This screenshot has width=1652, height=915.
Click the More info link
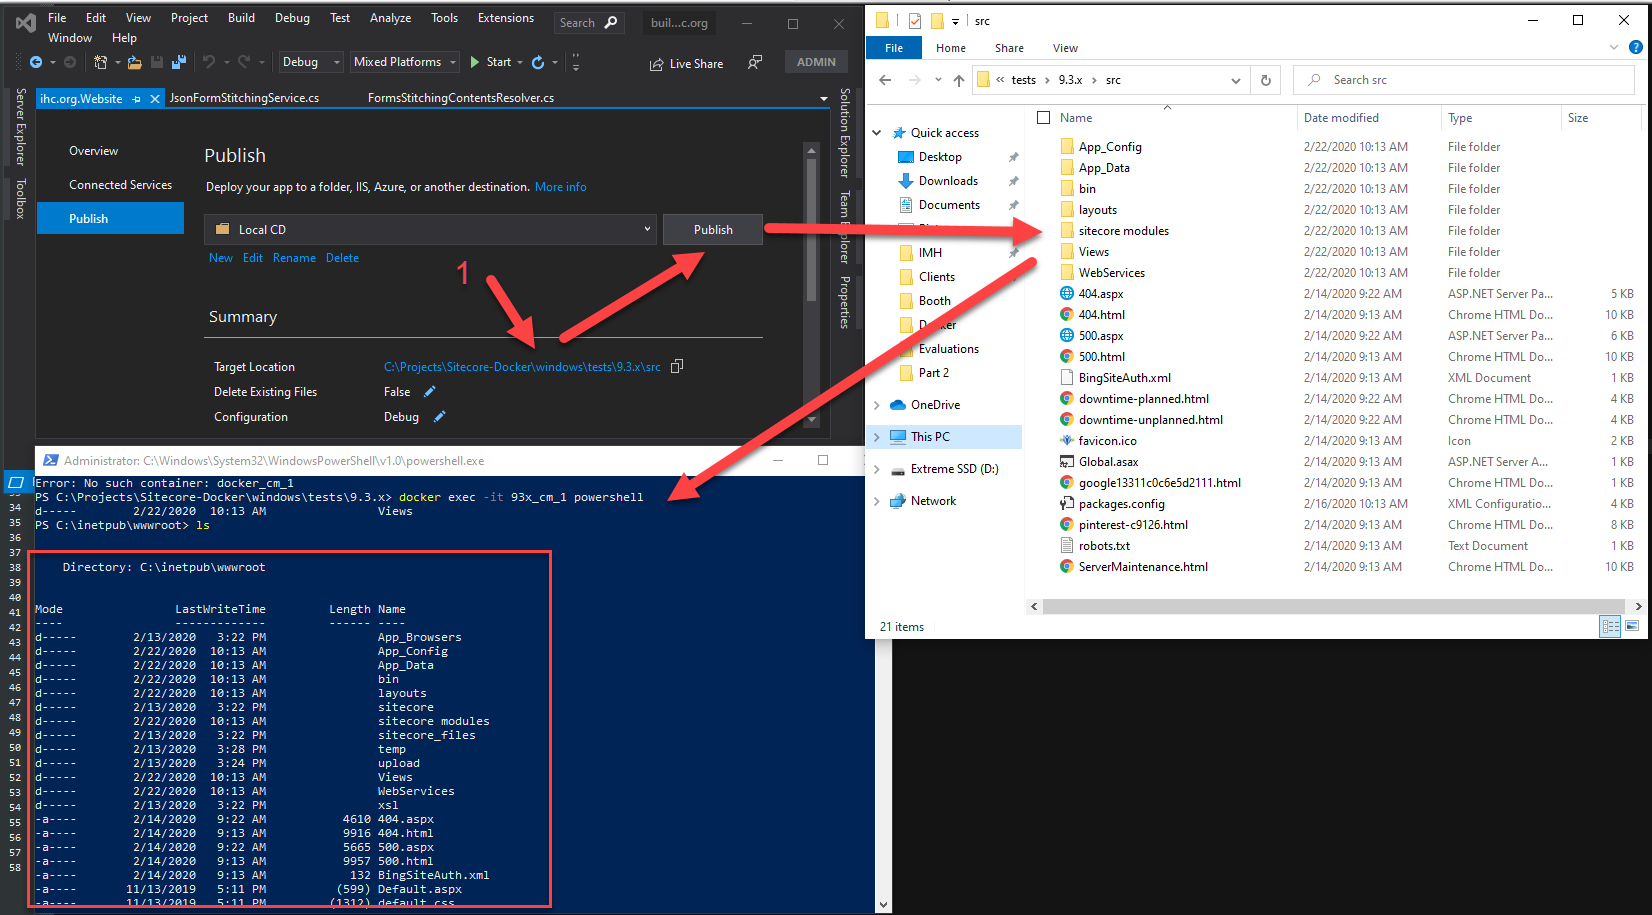560,187
